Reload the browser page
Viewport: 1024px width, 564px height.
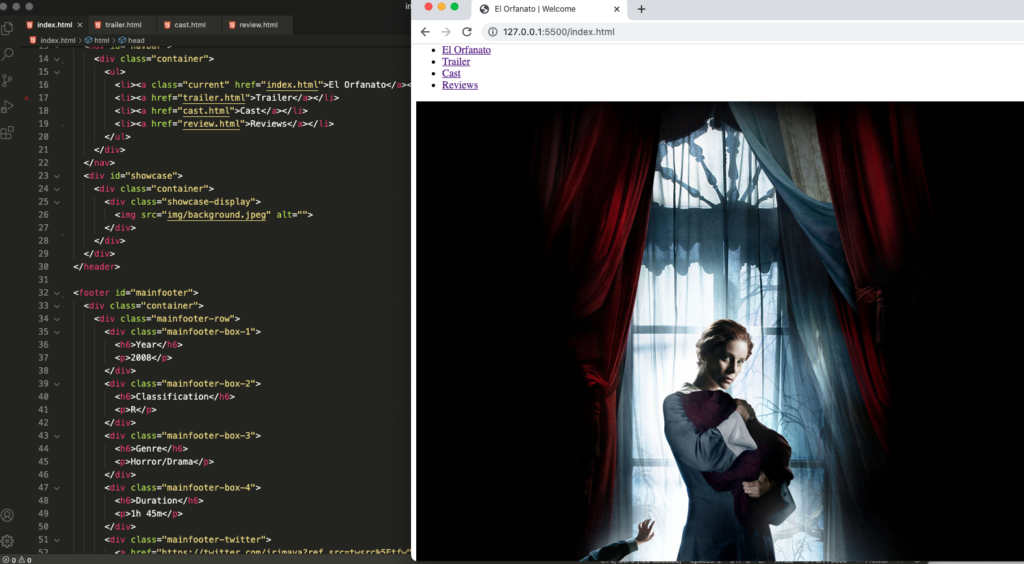[x=467, y=32]
